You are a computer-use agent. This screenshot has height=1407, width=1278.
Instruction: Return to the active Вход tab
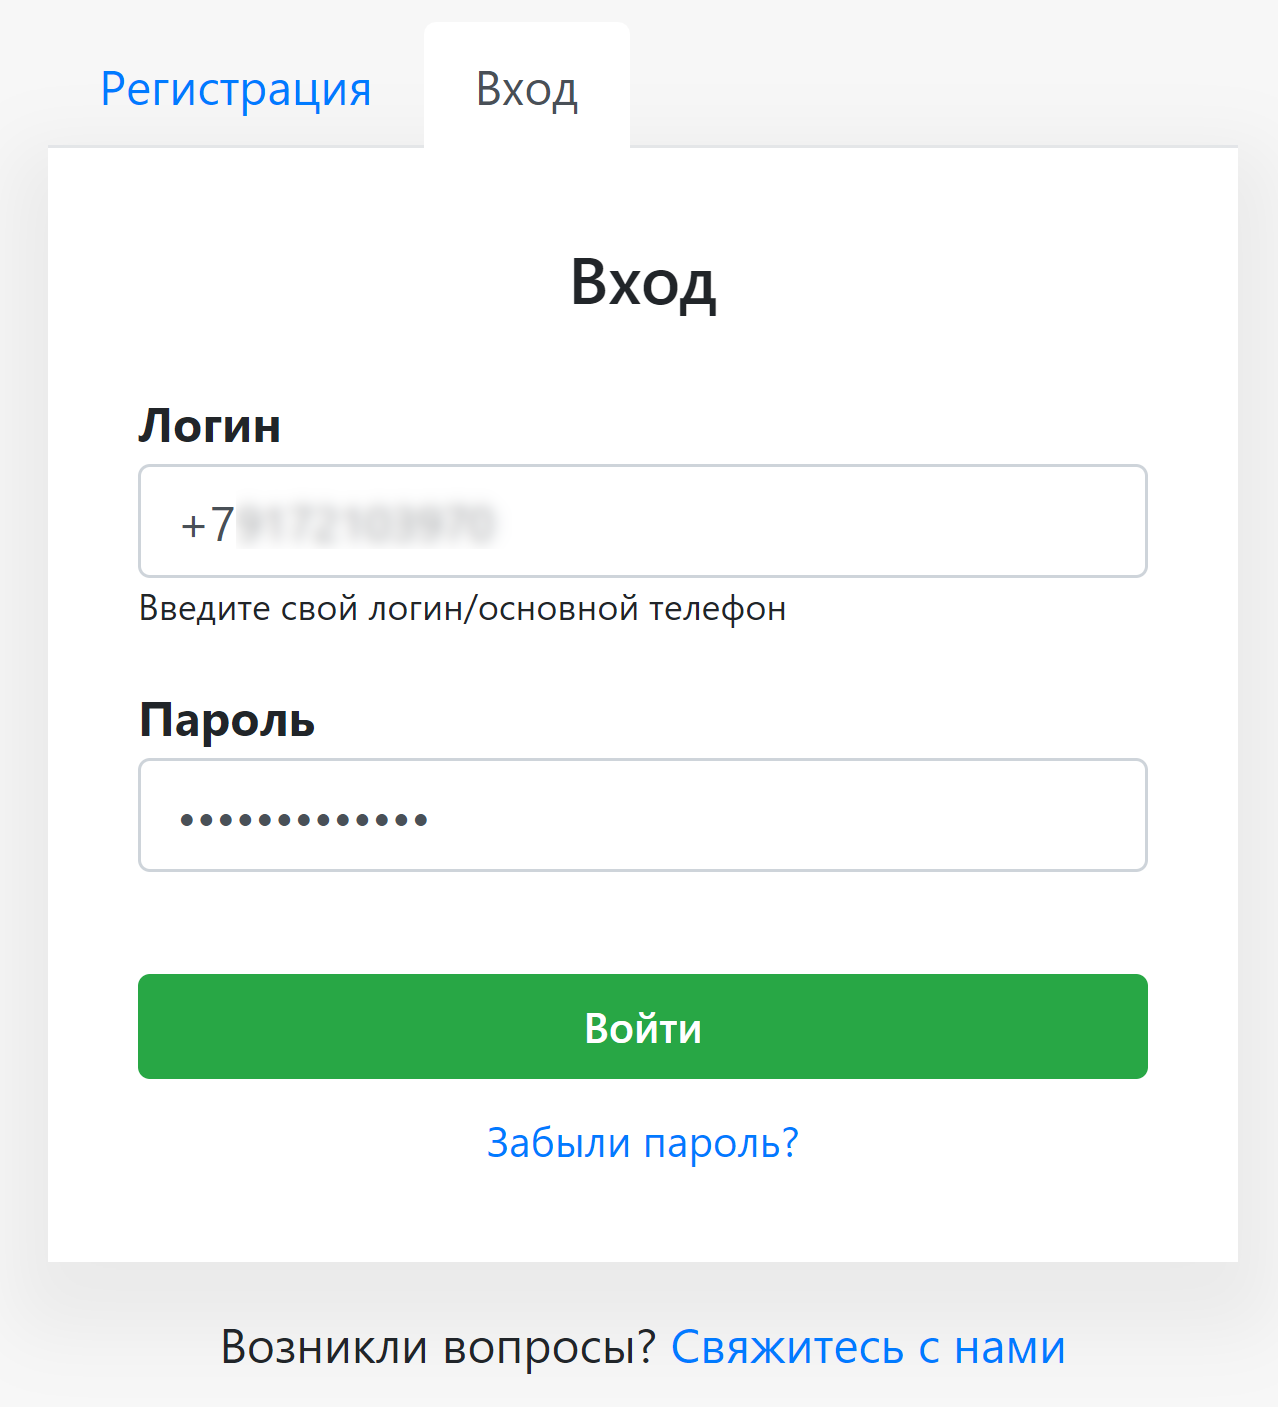coord(527,88)
